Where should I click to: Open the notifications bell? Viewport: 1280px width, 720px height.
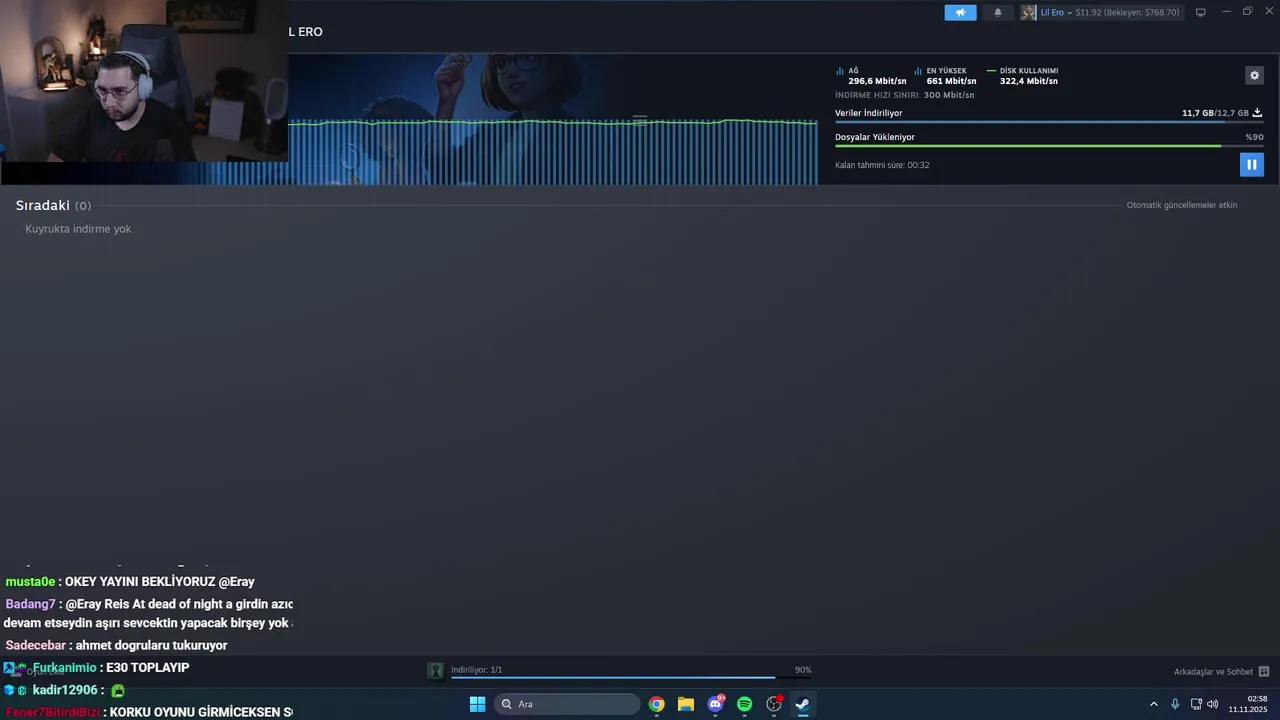tap(997, 12)
